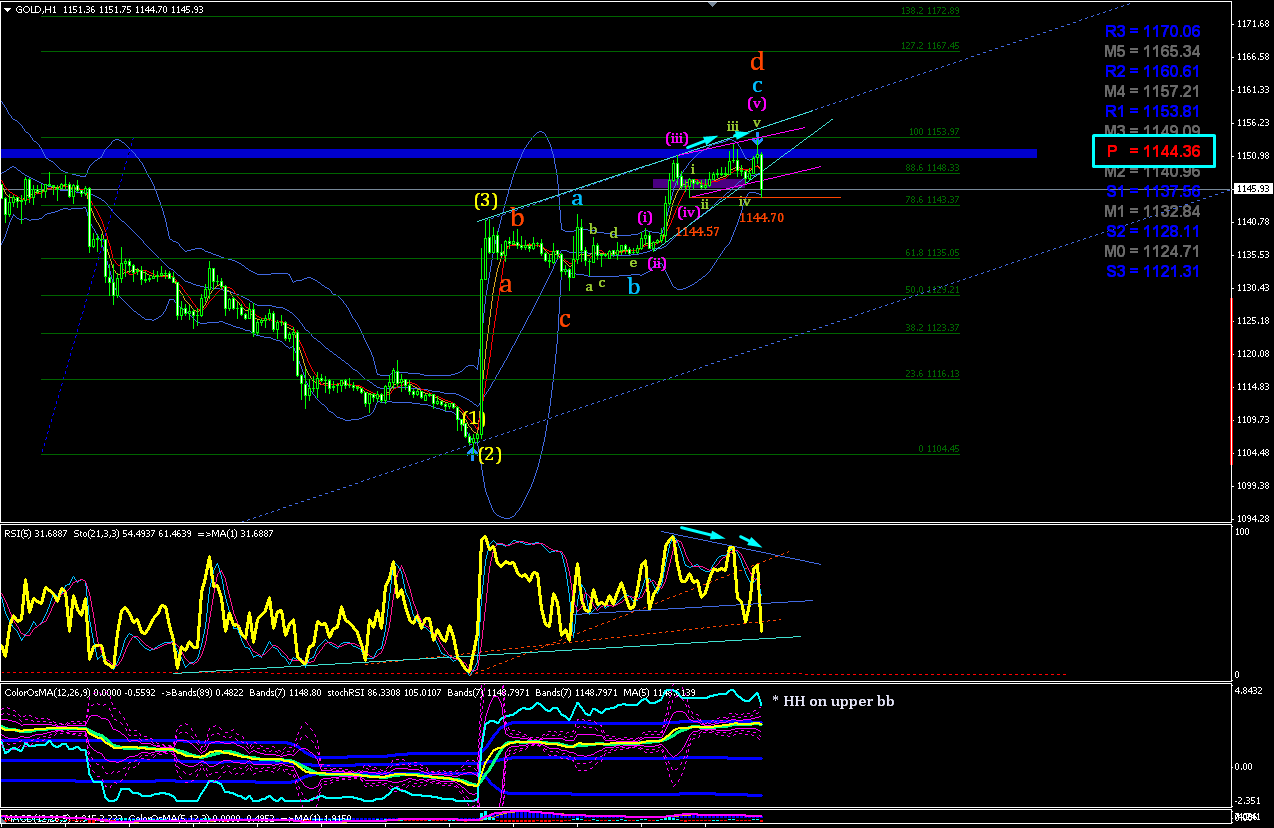Image resolution: width=1274 pixels, height=828 pixels.
Task: Select the M4 = 1157.21 pivot label
Action: [1152, 91]
